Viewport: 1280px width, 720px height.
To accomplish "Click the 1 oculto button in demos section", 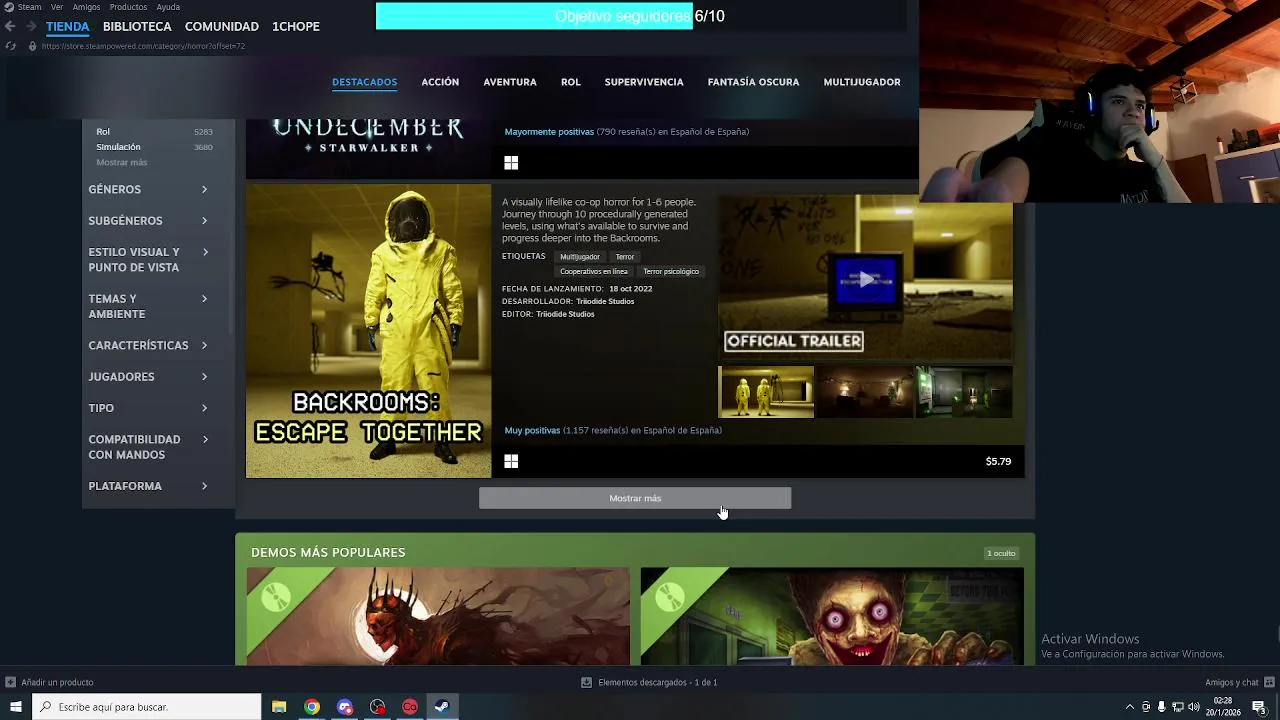I will (1001, 553).
